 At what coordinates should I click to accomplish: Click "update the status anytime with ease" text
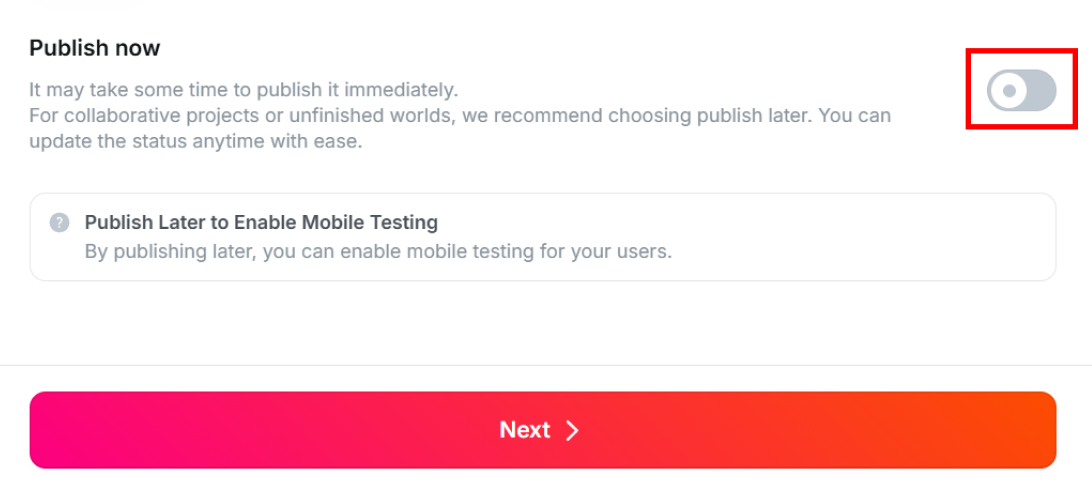[195, 141]
